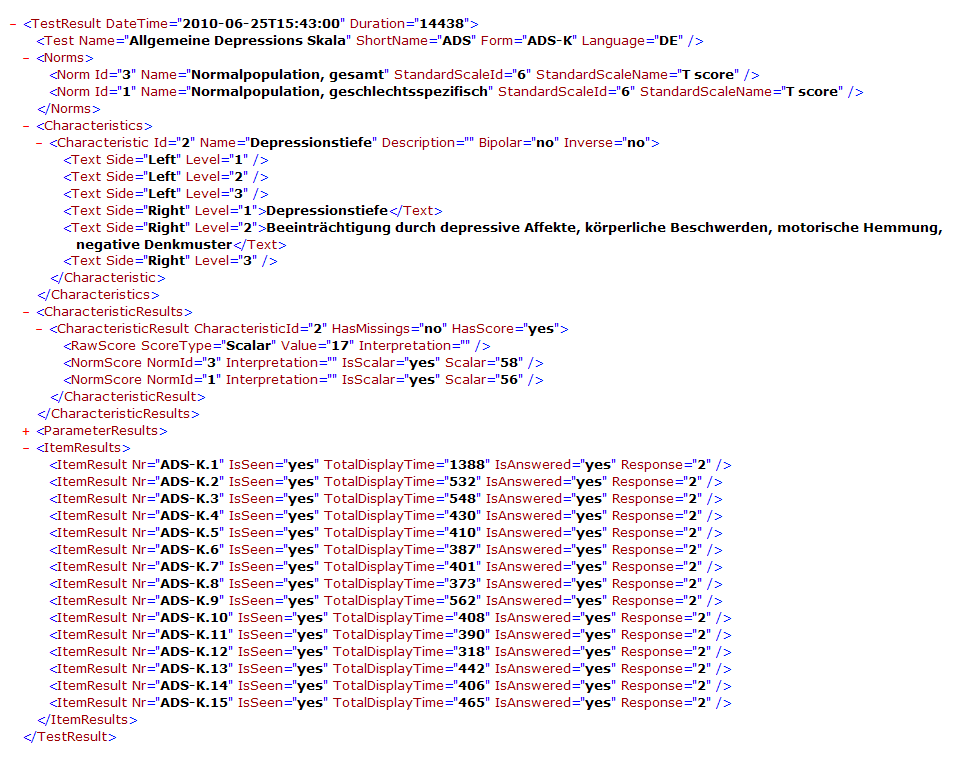This screenshot has width=970, height=779.
Task: Click the ItemResult number ADS-K.15
Action: (x=195, y=703)
